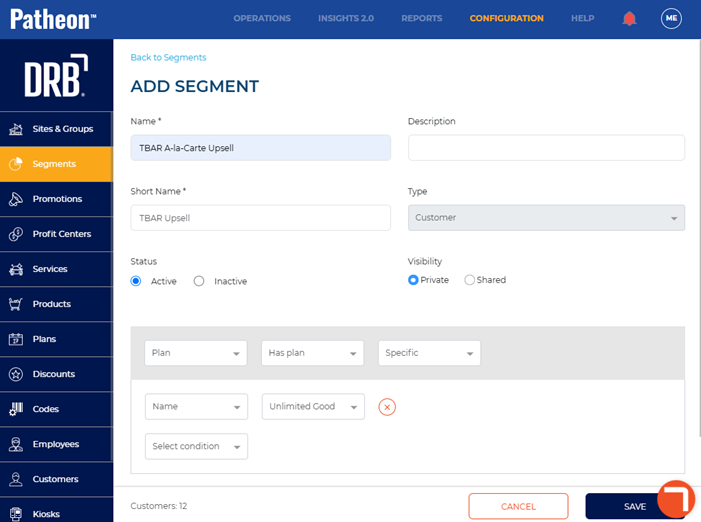Switch to the Reports tab
The height and width of the screenshot is (522, 701).
click(422, 18)
